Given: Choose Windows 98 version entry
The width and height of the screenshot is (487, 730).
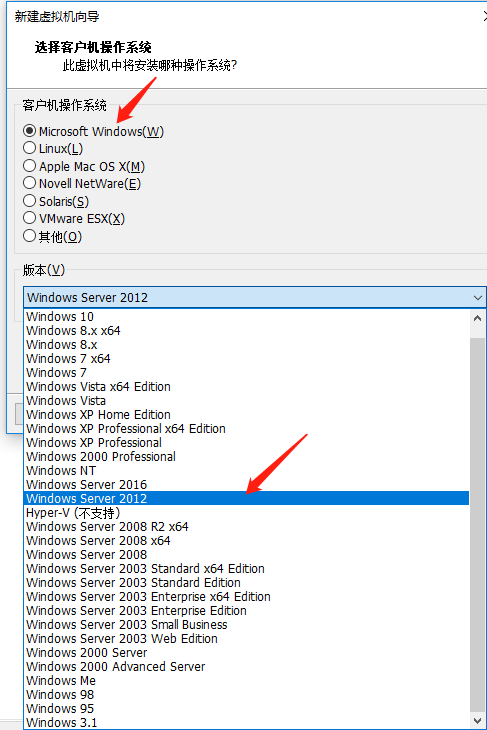Looking at the screenshot, I should pos(246,694).
